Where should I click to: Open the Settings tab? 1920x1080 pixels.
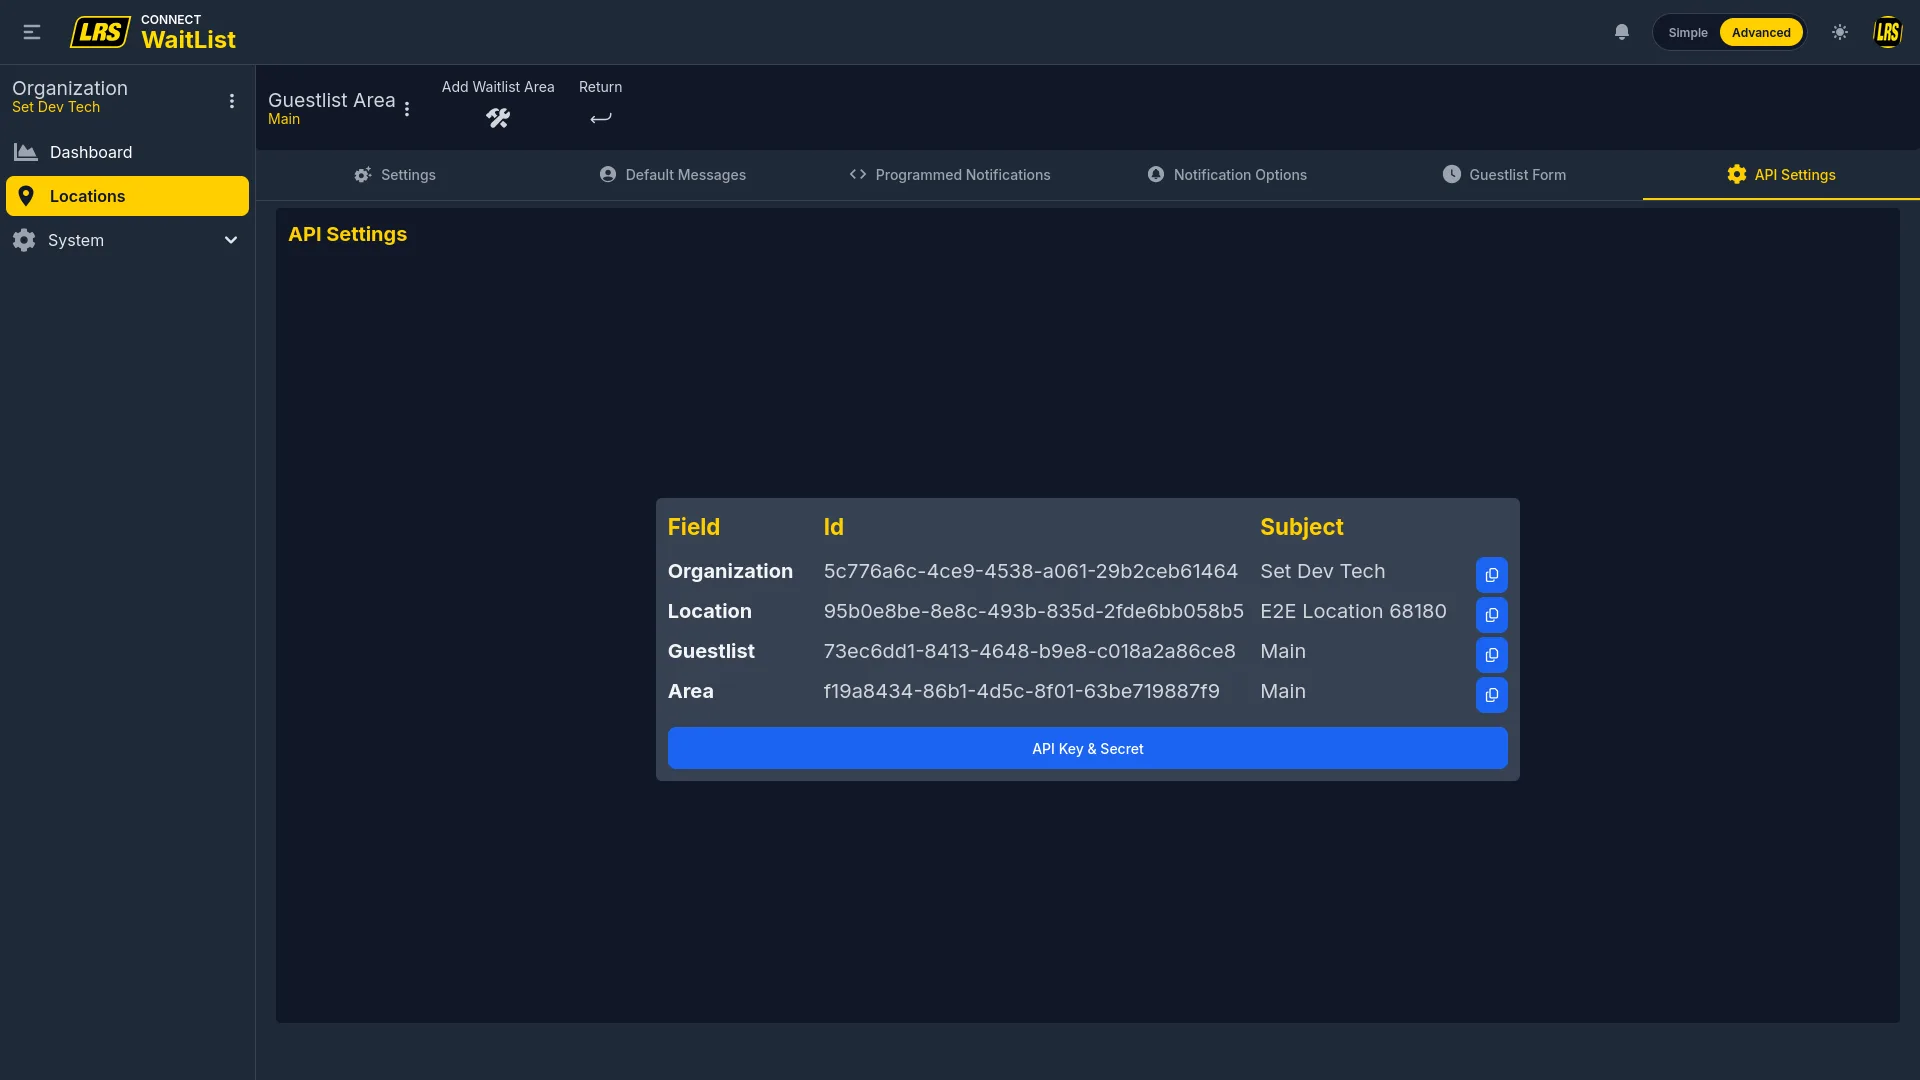coord(395,175)
